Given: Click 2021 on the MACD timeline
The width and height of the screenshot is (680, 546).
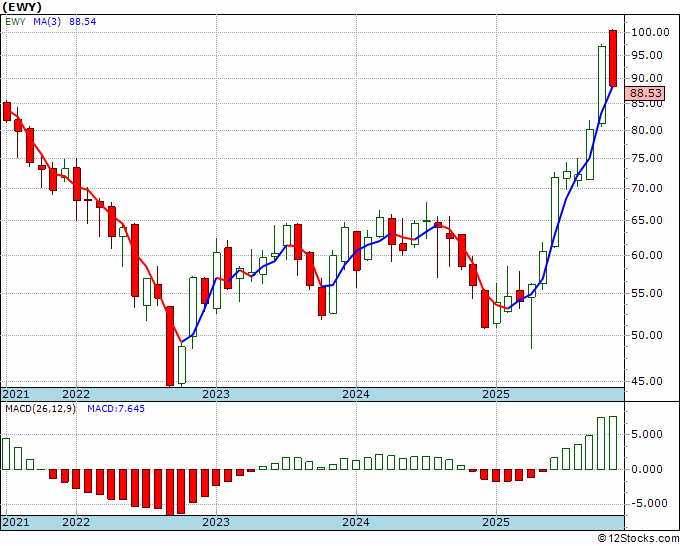Looking at the screenshot, I should pos(16,522).
